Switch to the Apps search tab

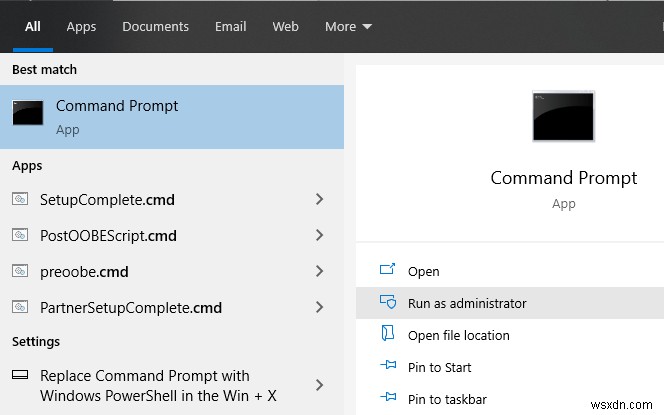81,27
